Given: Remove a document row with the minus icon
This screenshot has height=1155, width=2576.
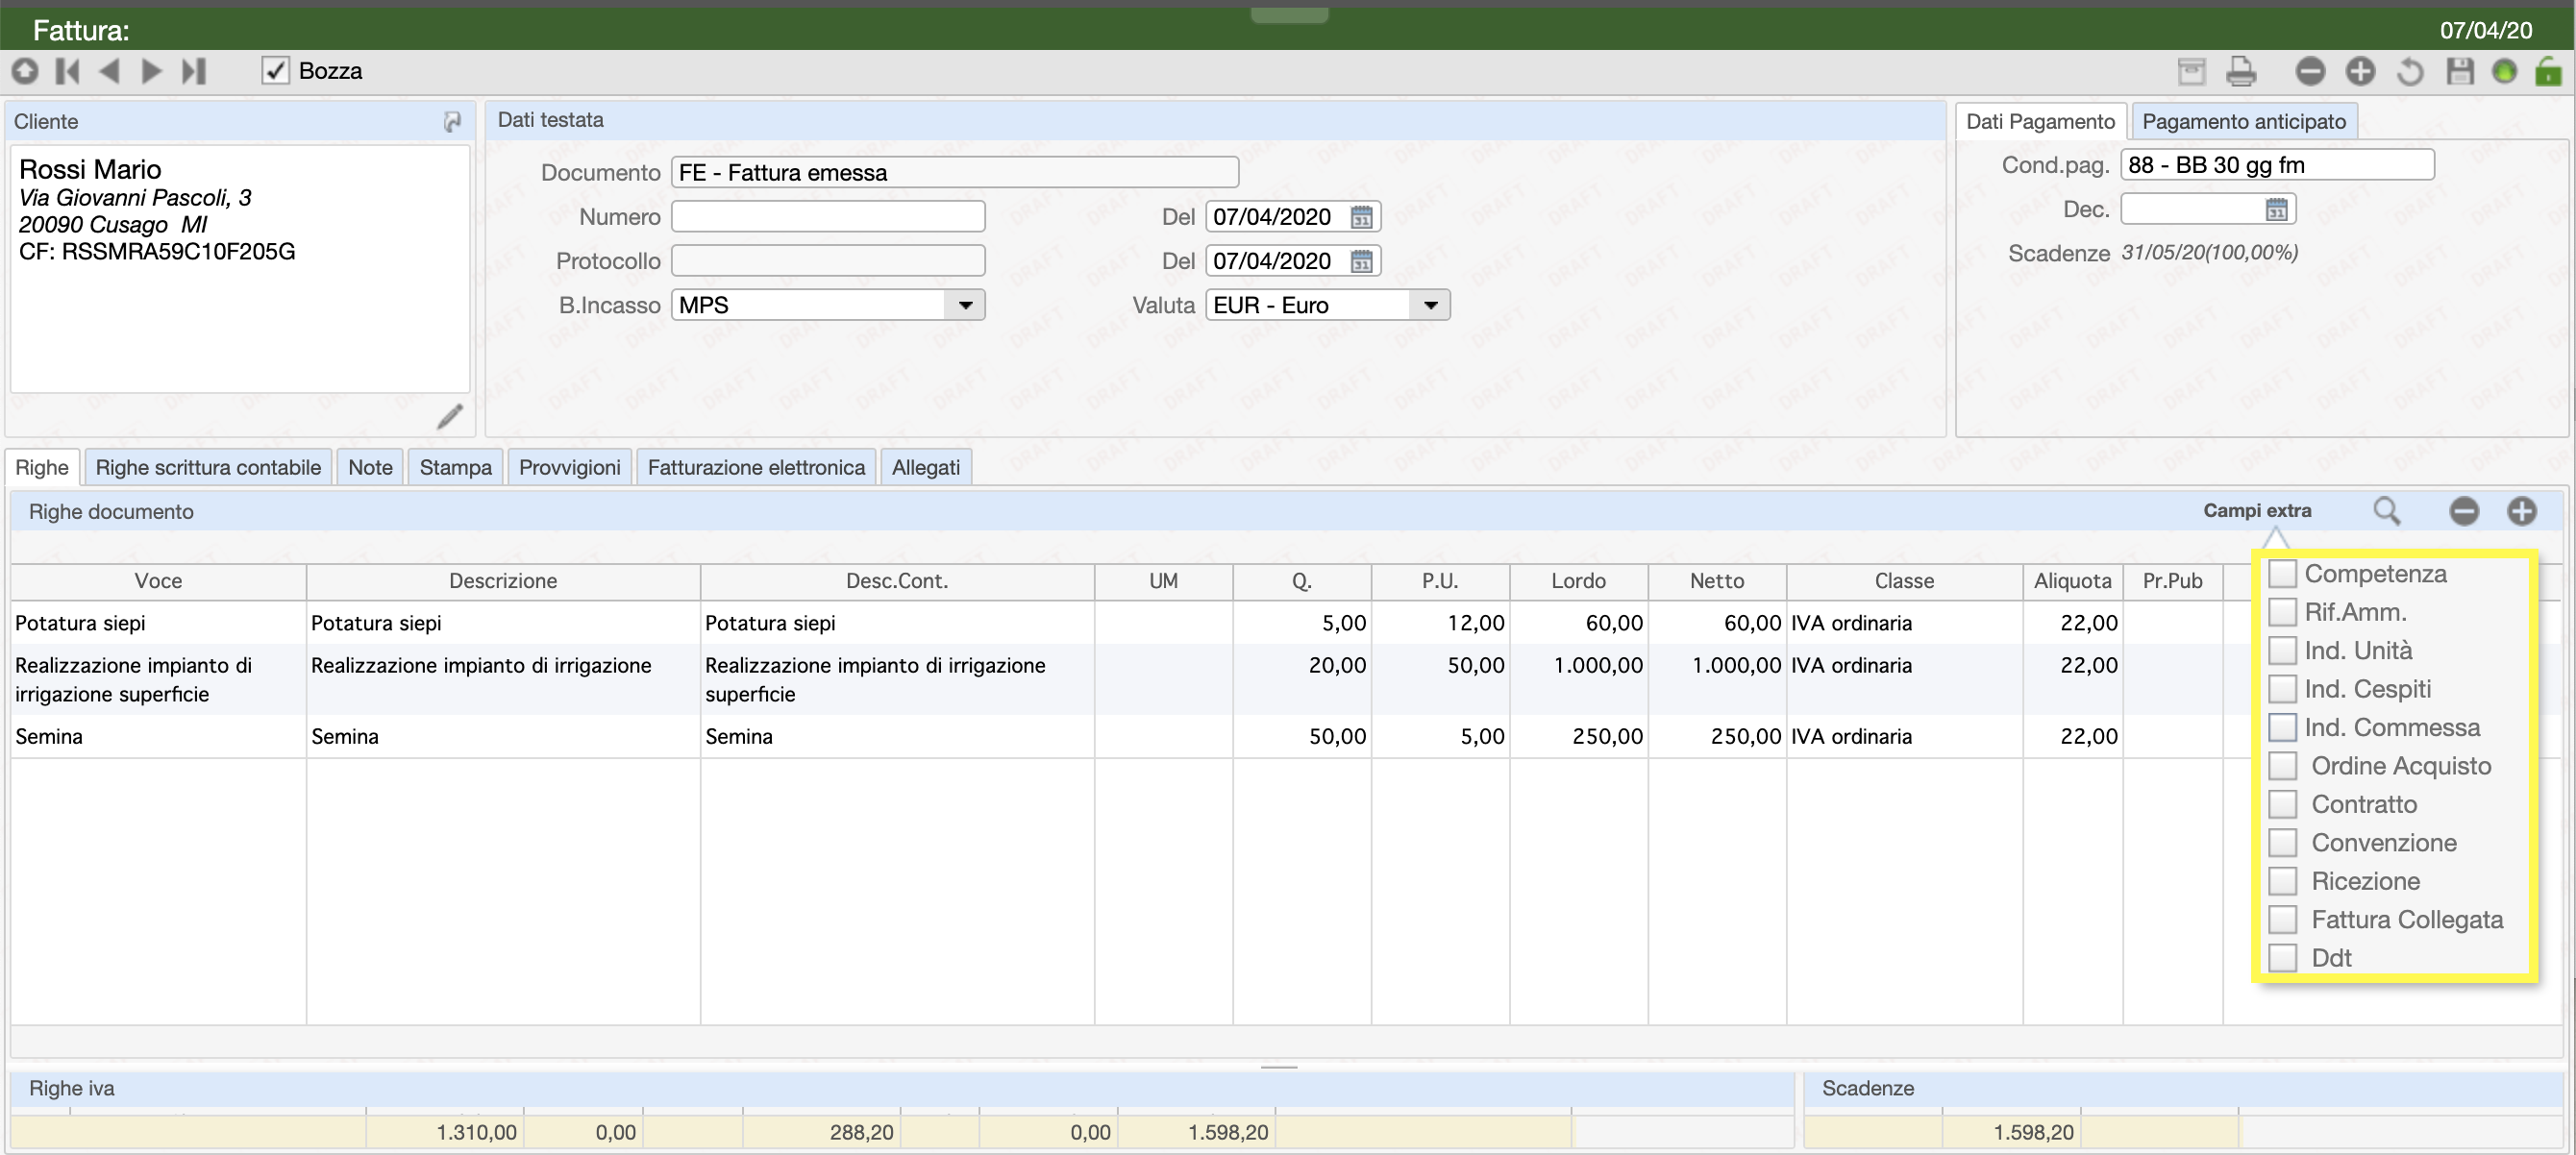Looking at the screenshot, I should 2464,511.
